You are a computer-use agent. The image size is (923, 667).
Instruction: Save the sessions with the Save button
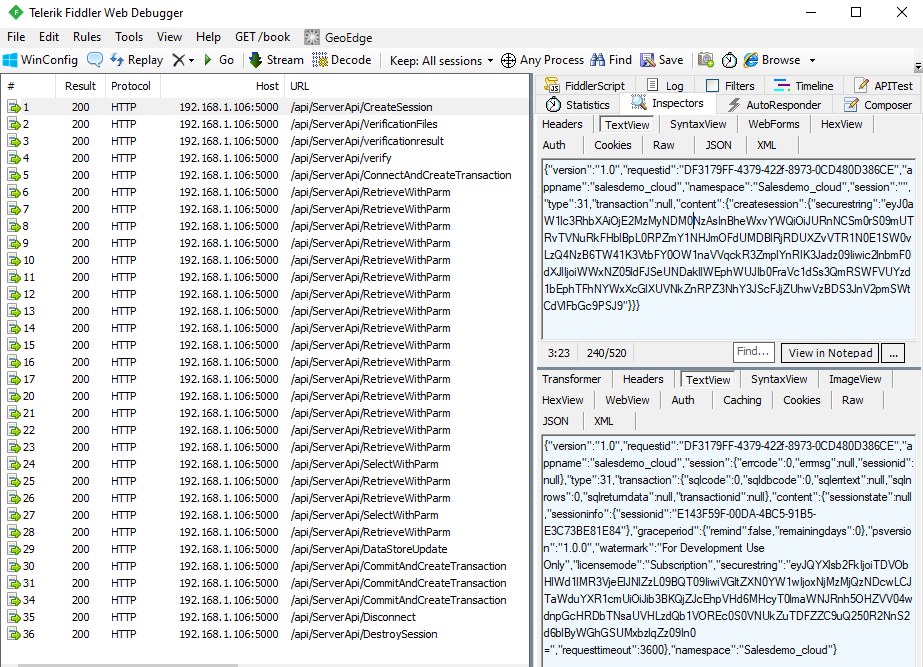[x=662, y=60]
